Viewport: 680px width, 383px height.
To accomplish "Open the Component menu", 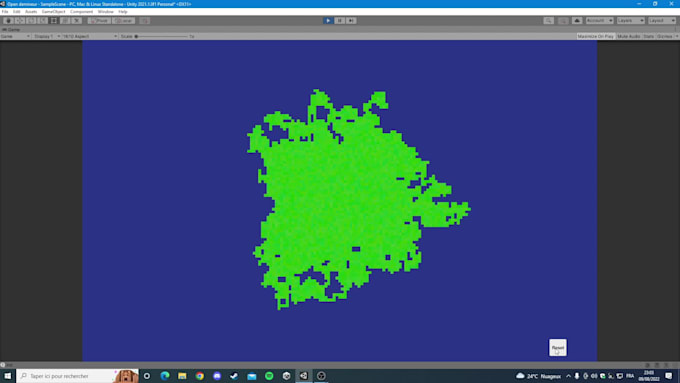I will [82, 12].
